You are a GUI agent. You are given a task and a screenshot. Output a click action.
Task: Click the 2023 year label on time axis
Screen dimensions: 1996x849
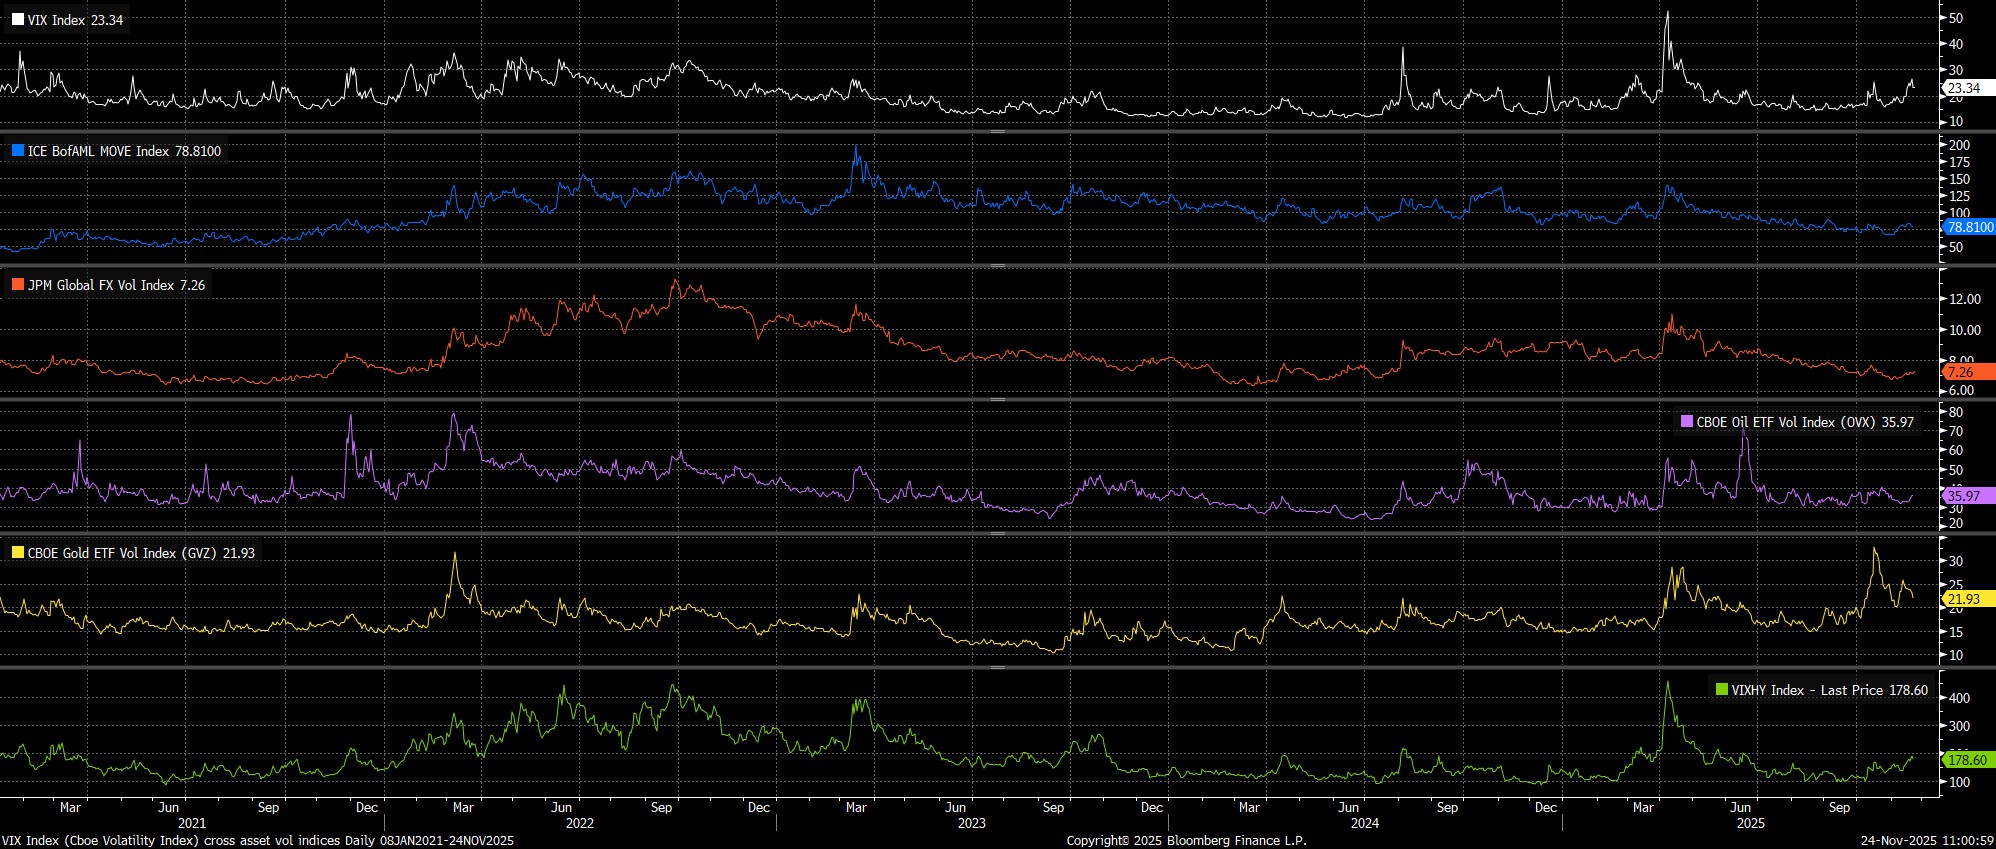[971, 823]
